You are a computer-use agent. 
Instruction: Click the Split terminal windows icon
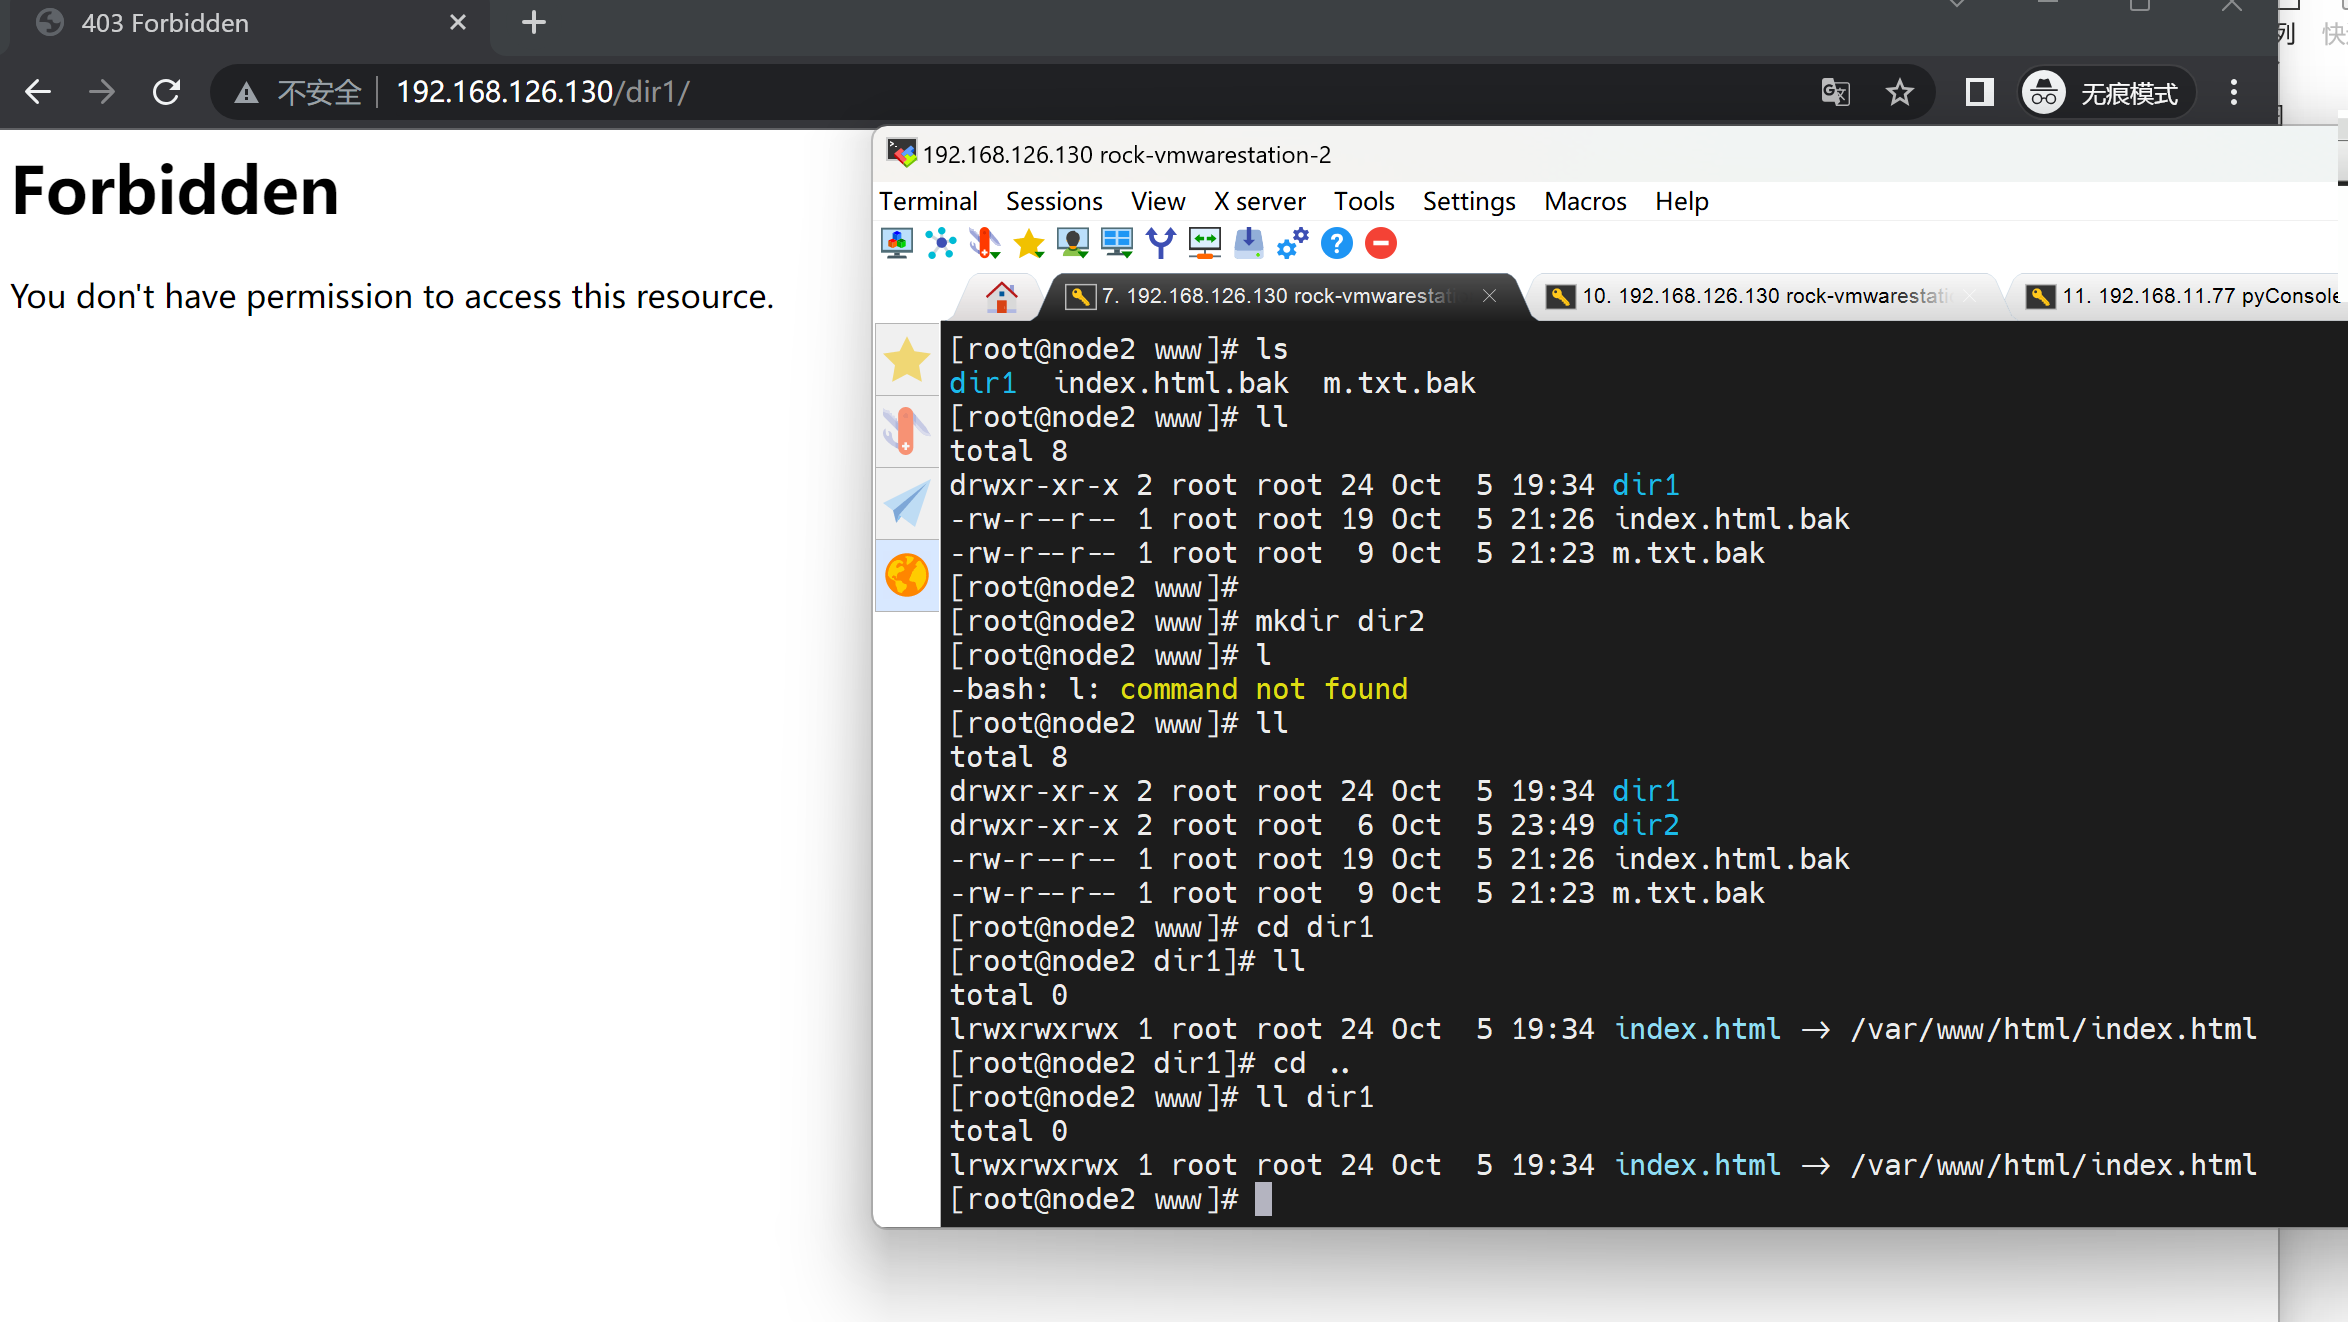point(1117,243)
